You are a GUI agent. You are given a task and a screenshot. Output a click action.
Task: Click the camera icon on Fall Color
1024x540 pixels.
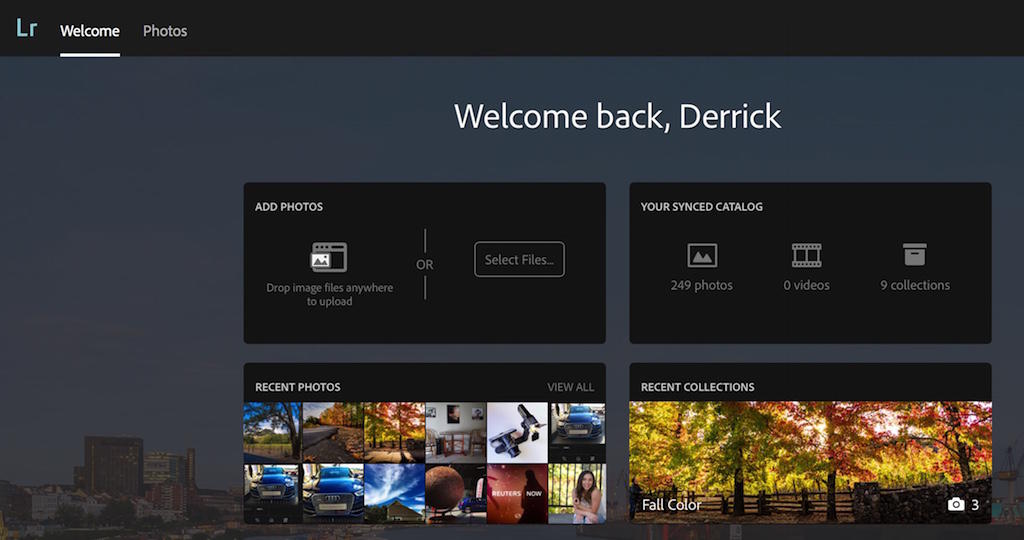(955, 505)
